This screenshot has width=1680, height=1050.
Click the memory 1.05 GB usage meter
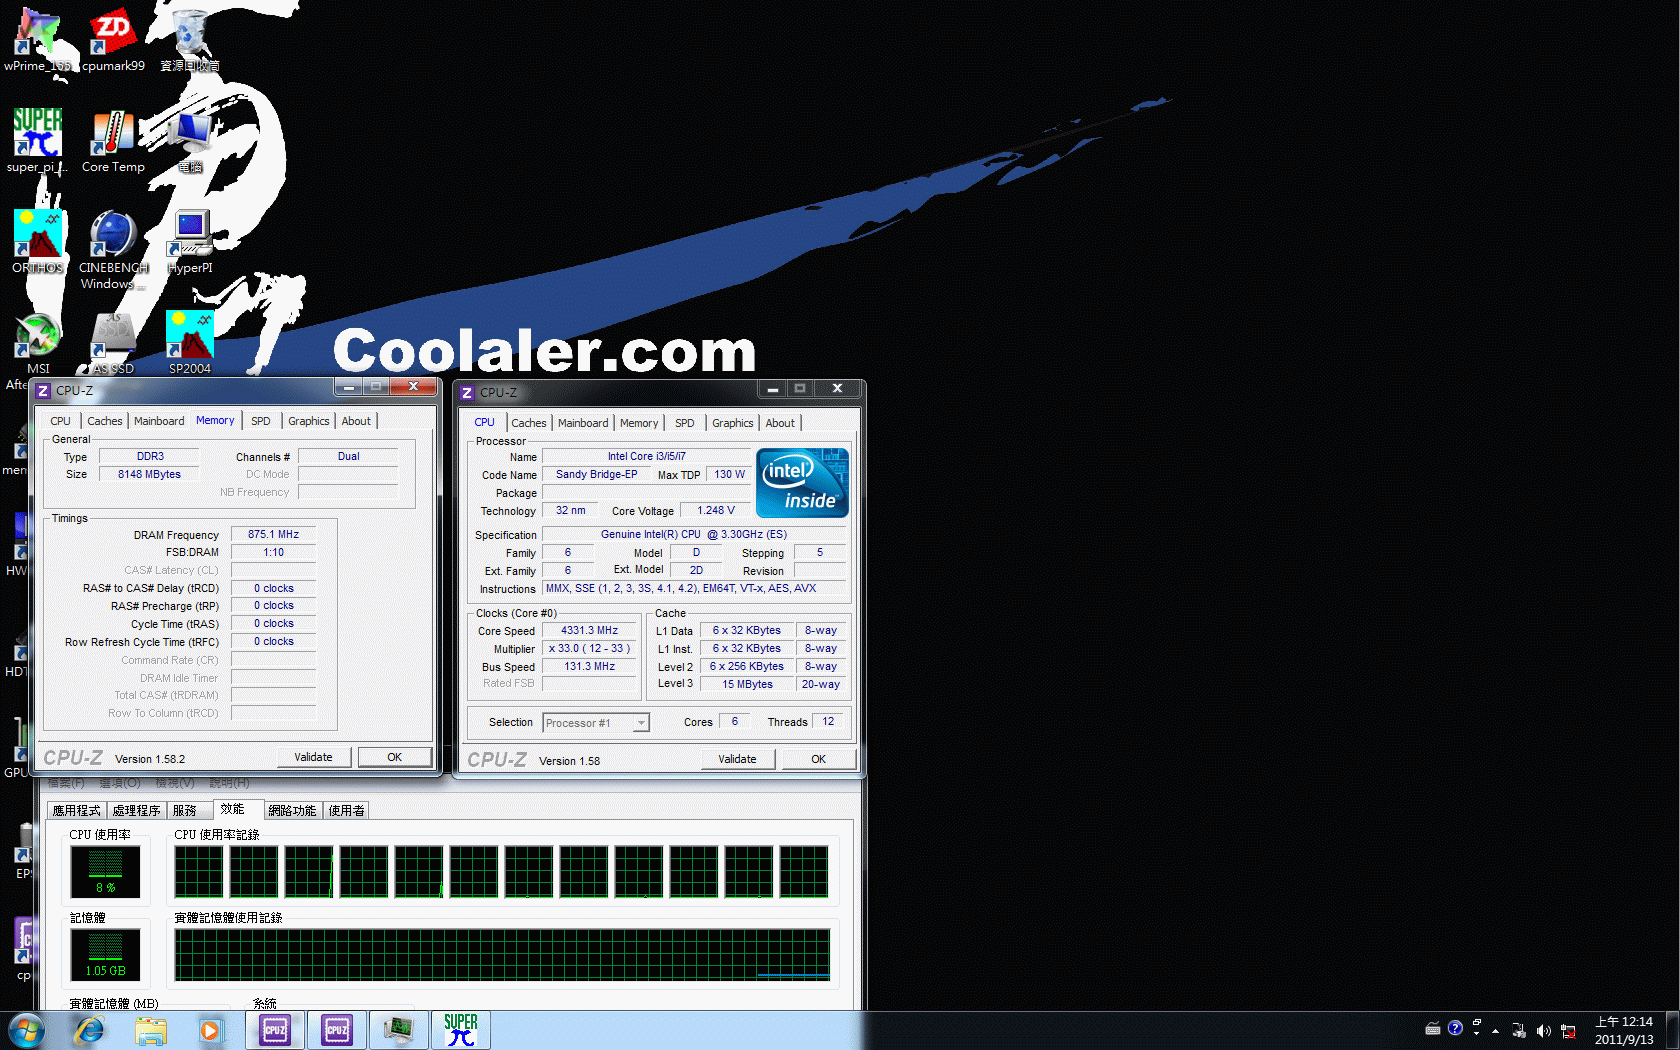click(x=105, y=955)
